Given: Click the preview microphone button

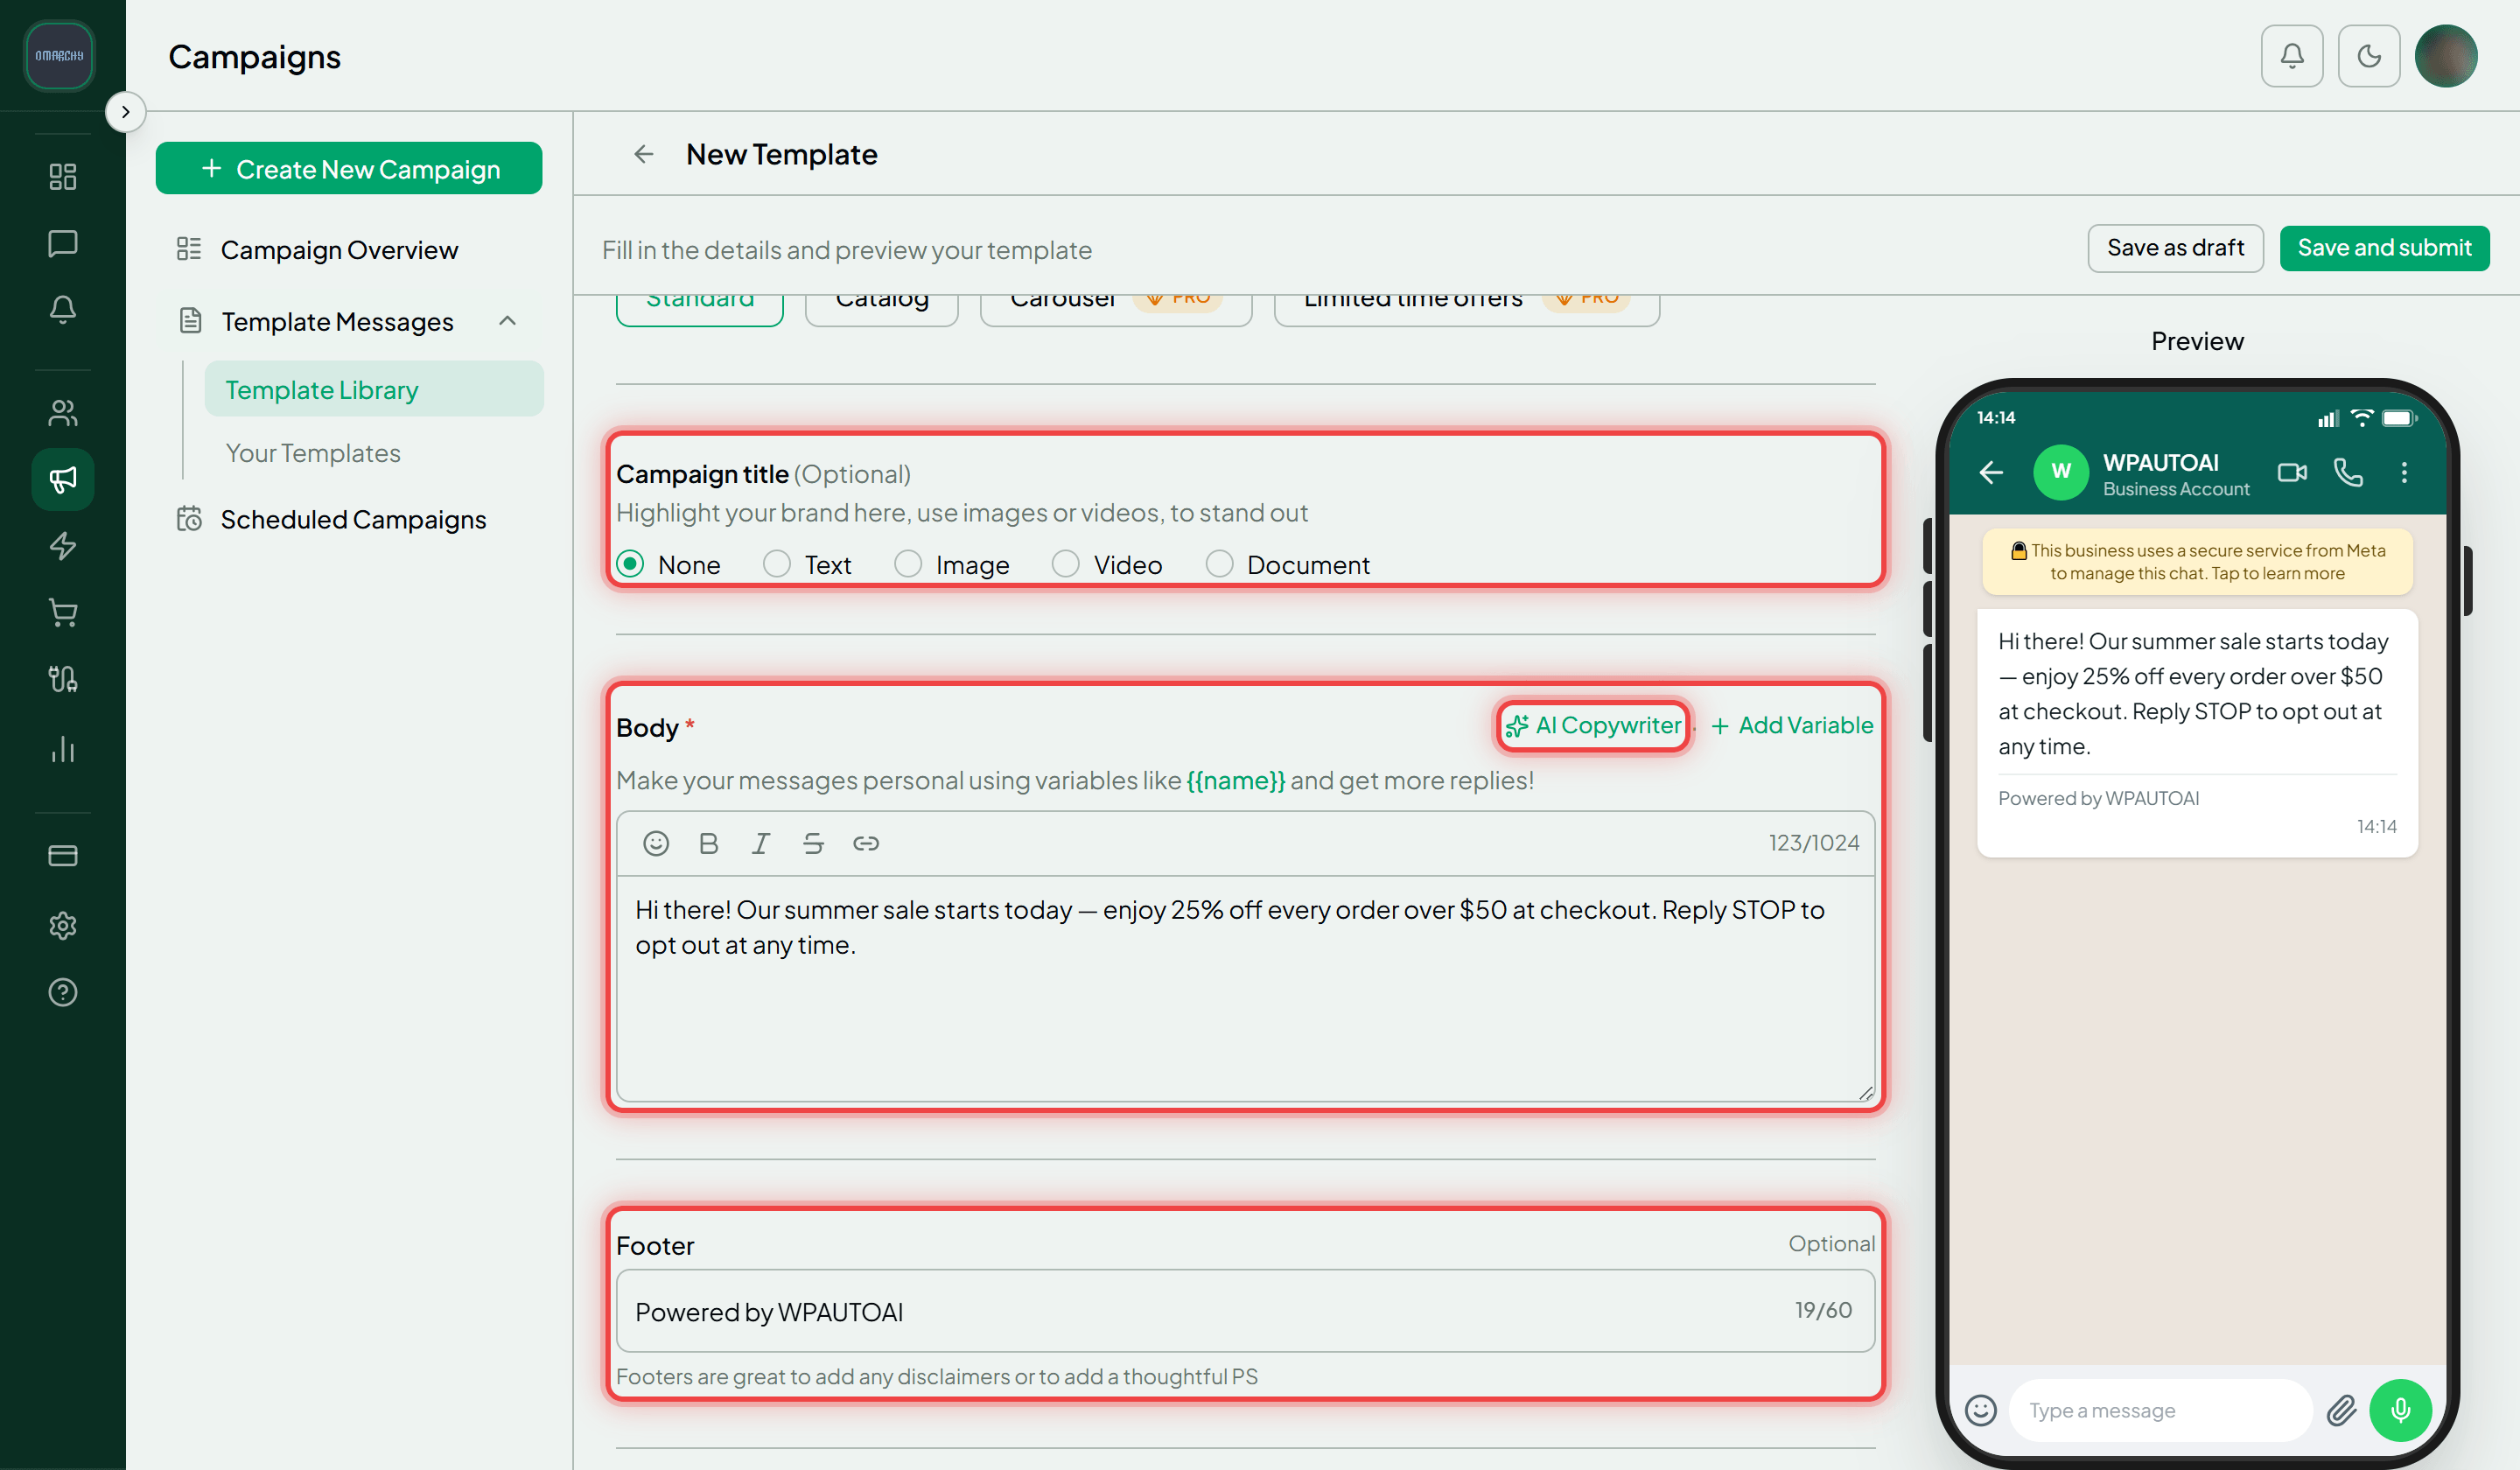Looking at the screenshot, I should [2399, 1410].
